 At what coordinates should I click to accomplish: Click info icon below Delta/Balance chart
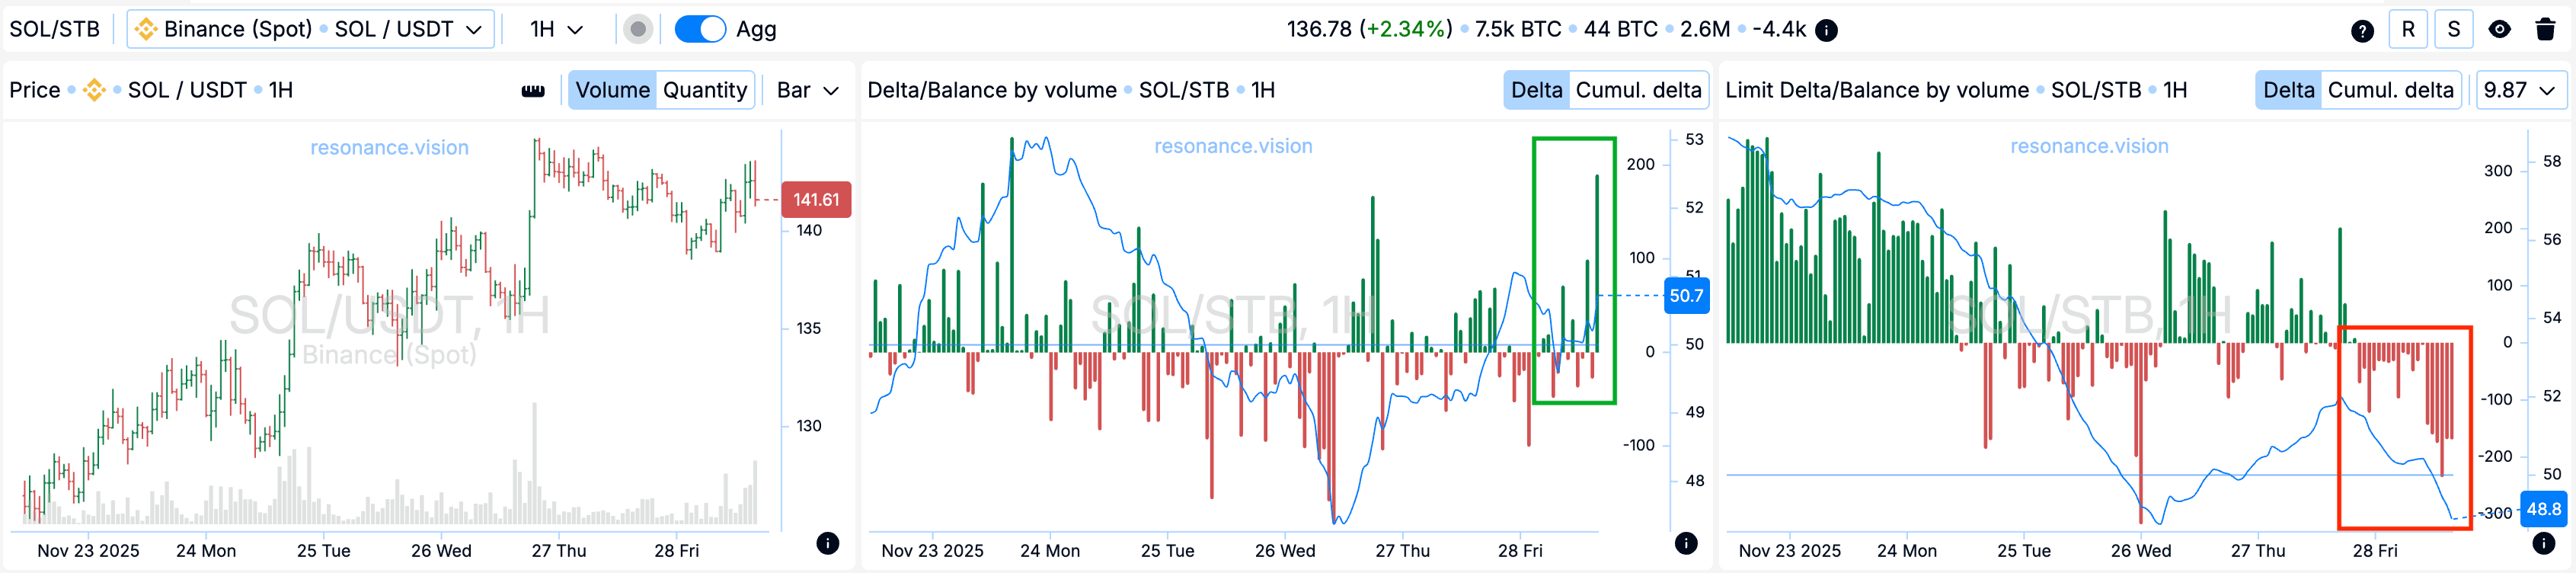click(1686, 543)
